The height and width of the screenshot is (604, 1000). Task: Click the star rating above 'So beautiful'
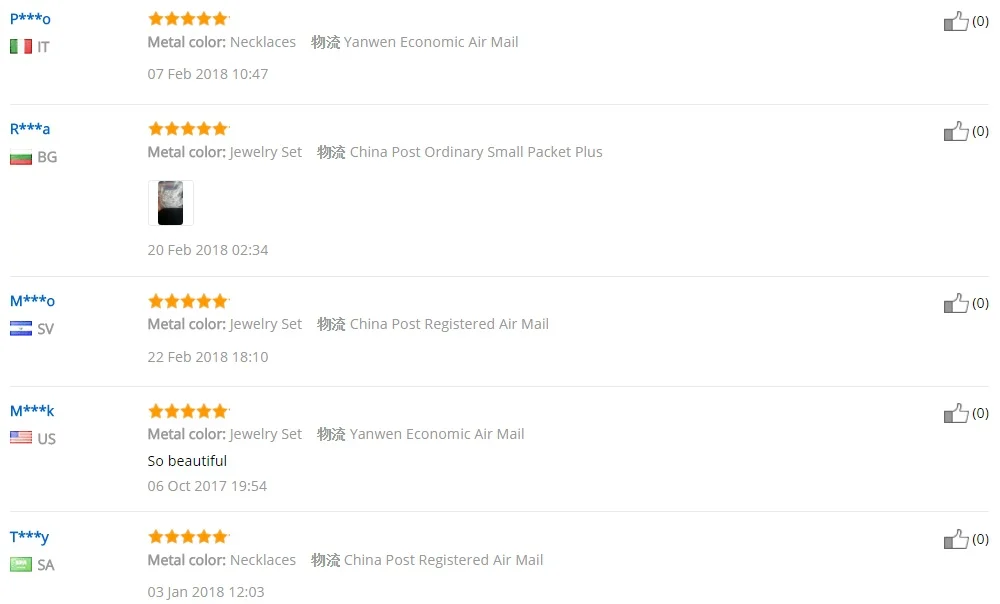(x=188, y=411)
